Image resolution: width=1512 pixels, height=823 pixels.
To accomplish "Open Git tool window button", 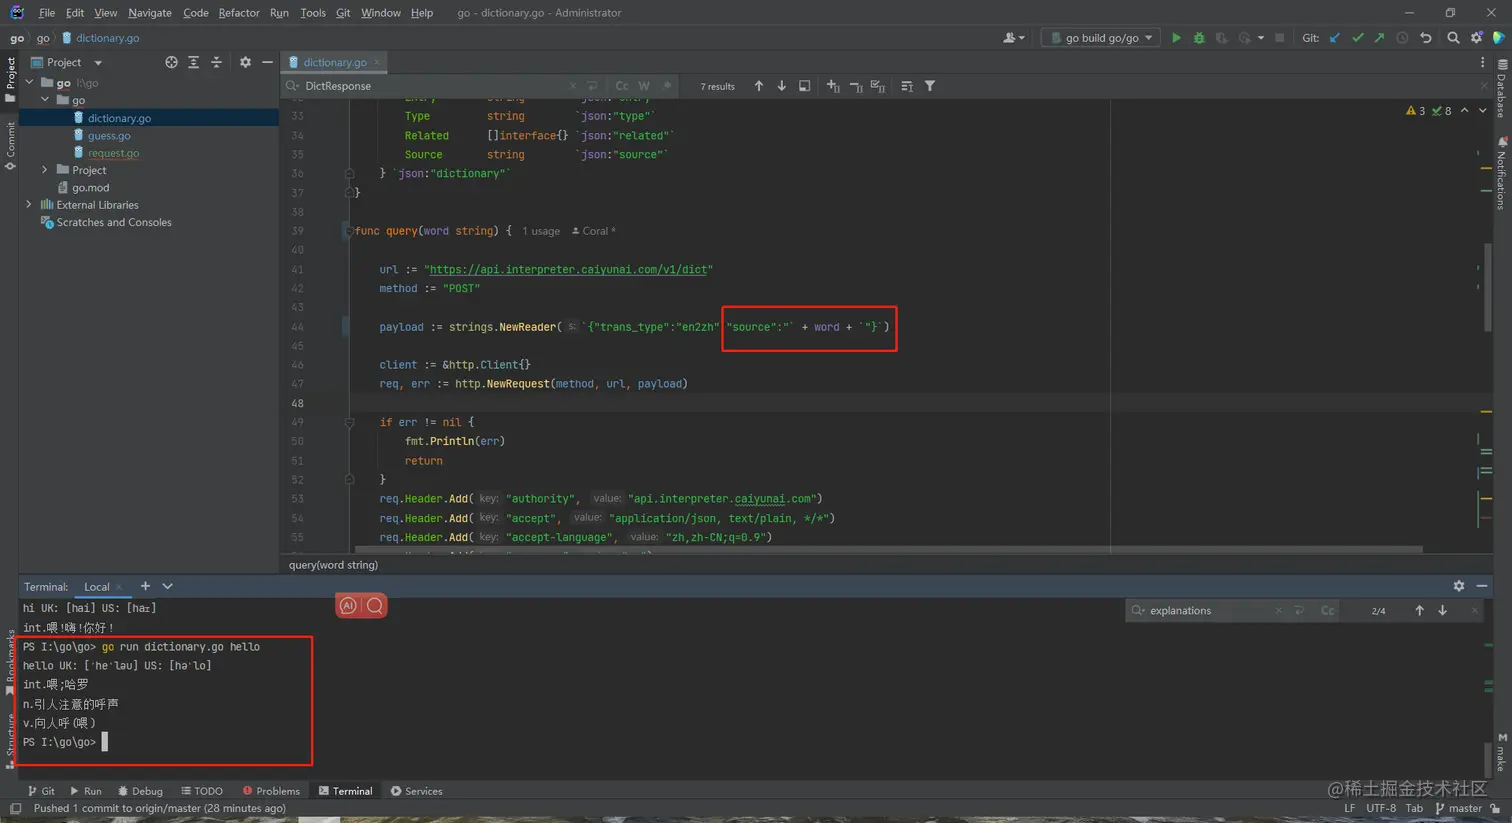I will (x=42, y=791).
